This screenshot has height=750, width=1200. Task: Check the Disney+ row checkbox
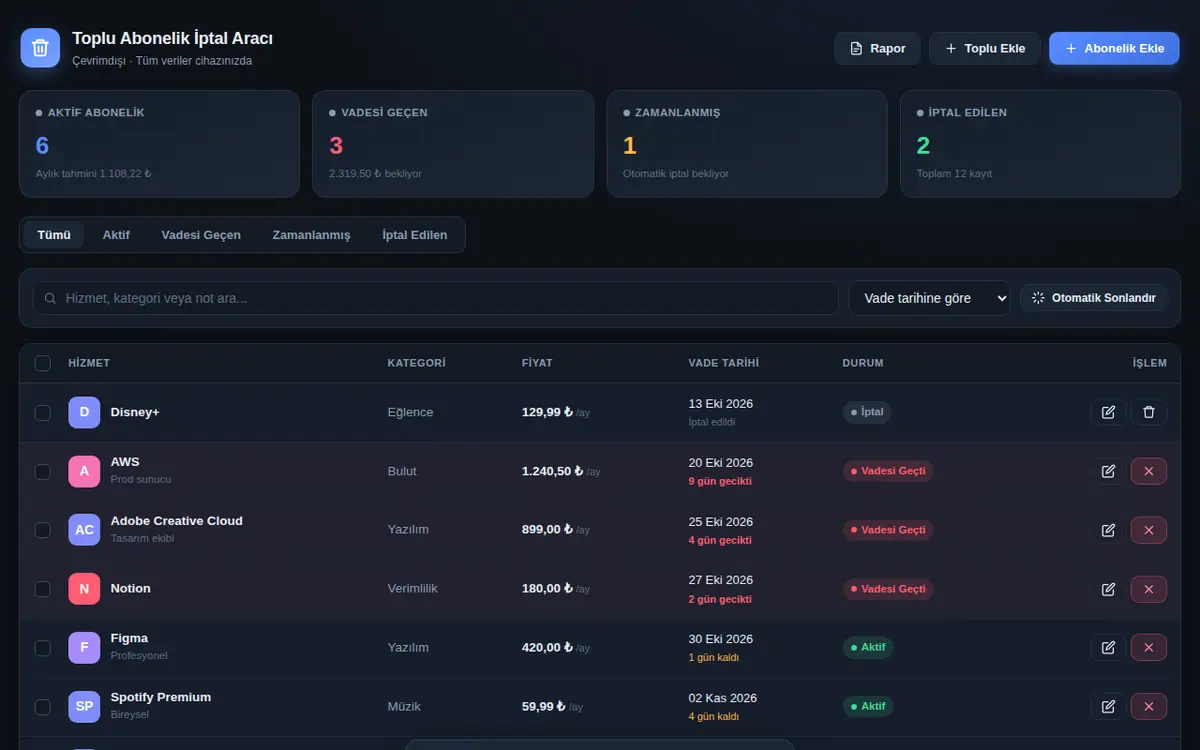tap(43, 412)
